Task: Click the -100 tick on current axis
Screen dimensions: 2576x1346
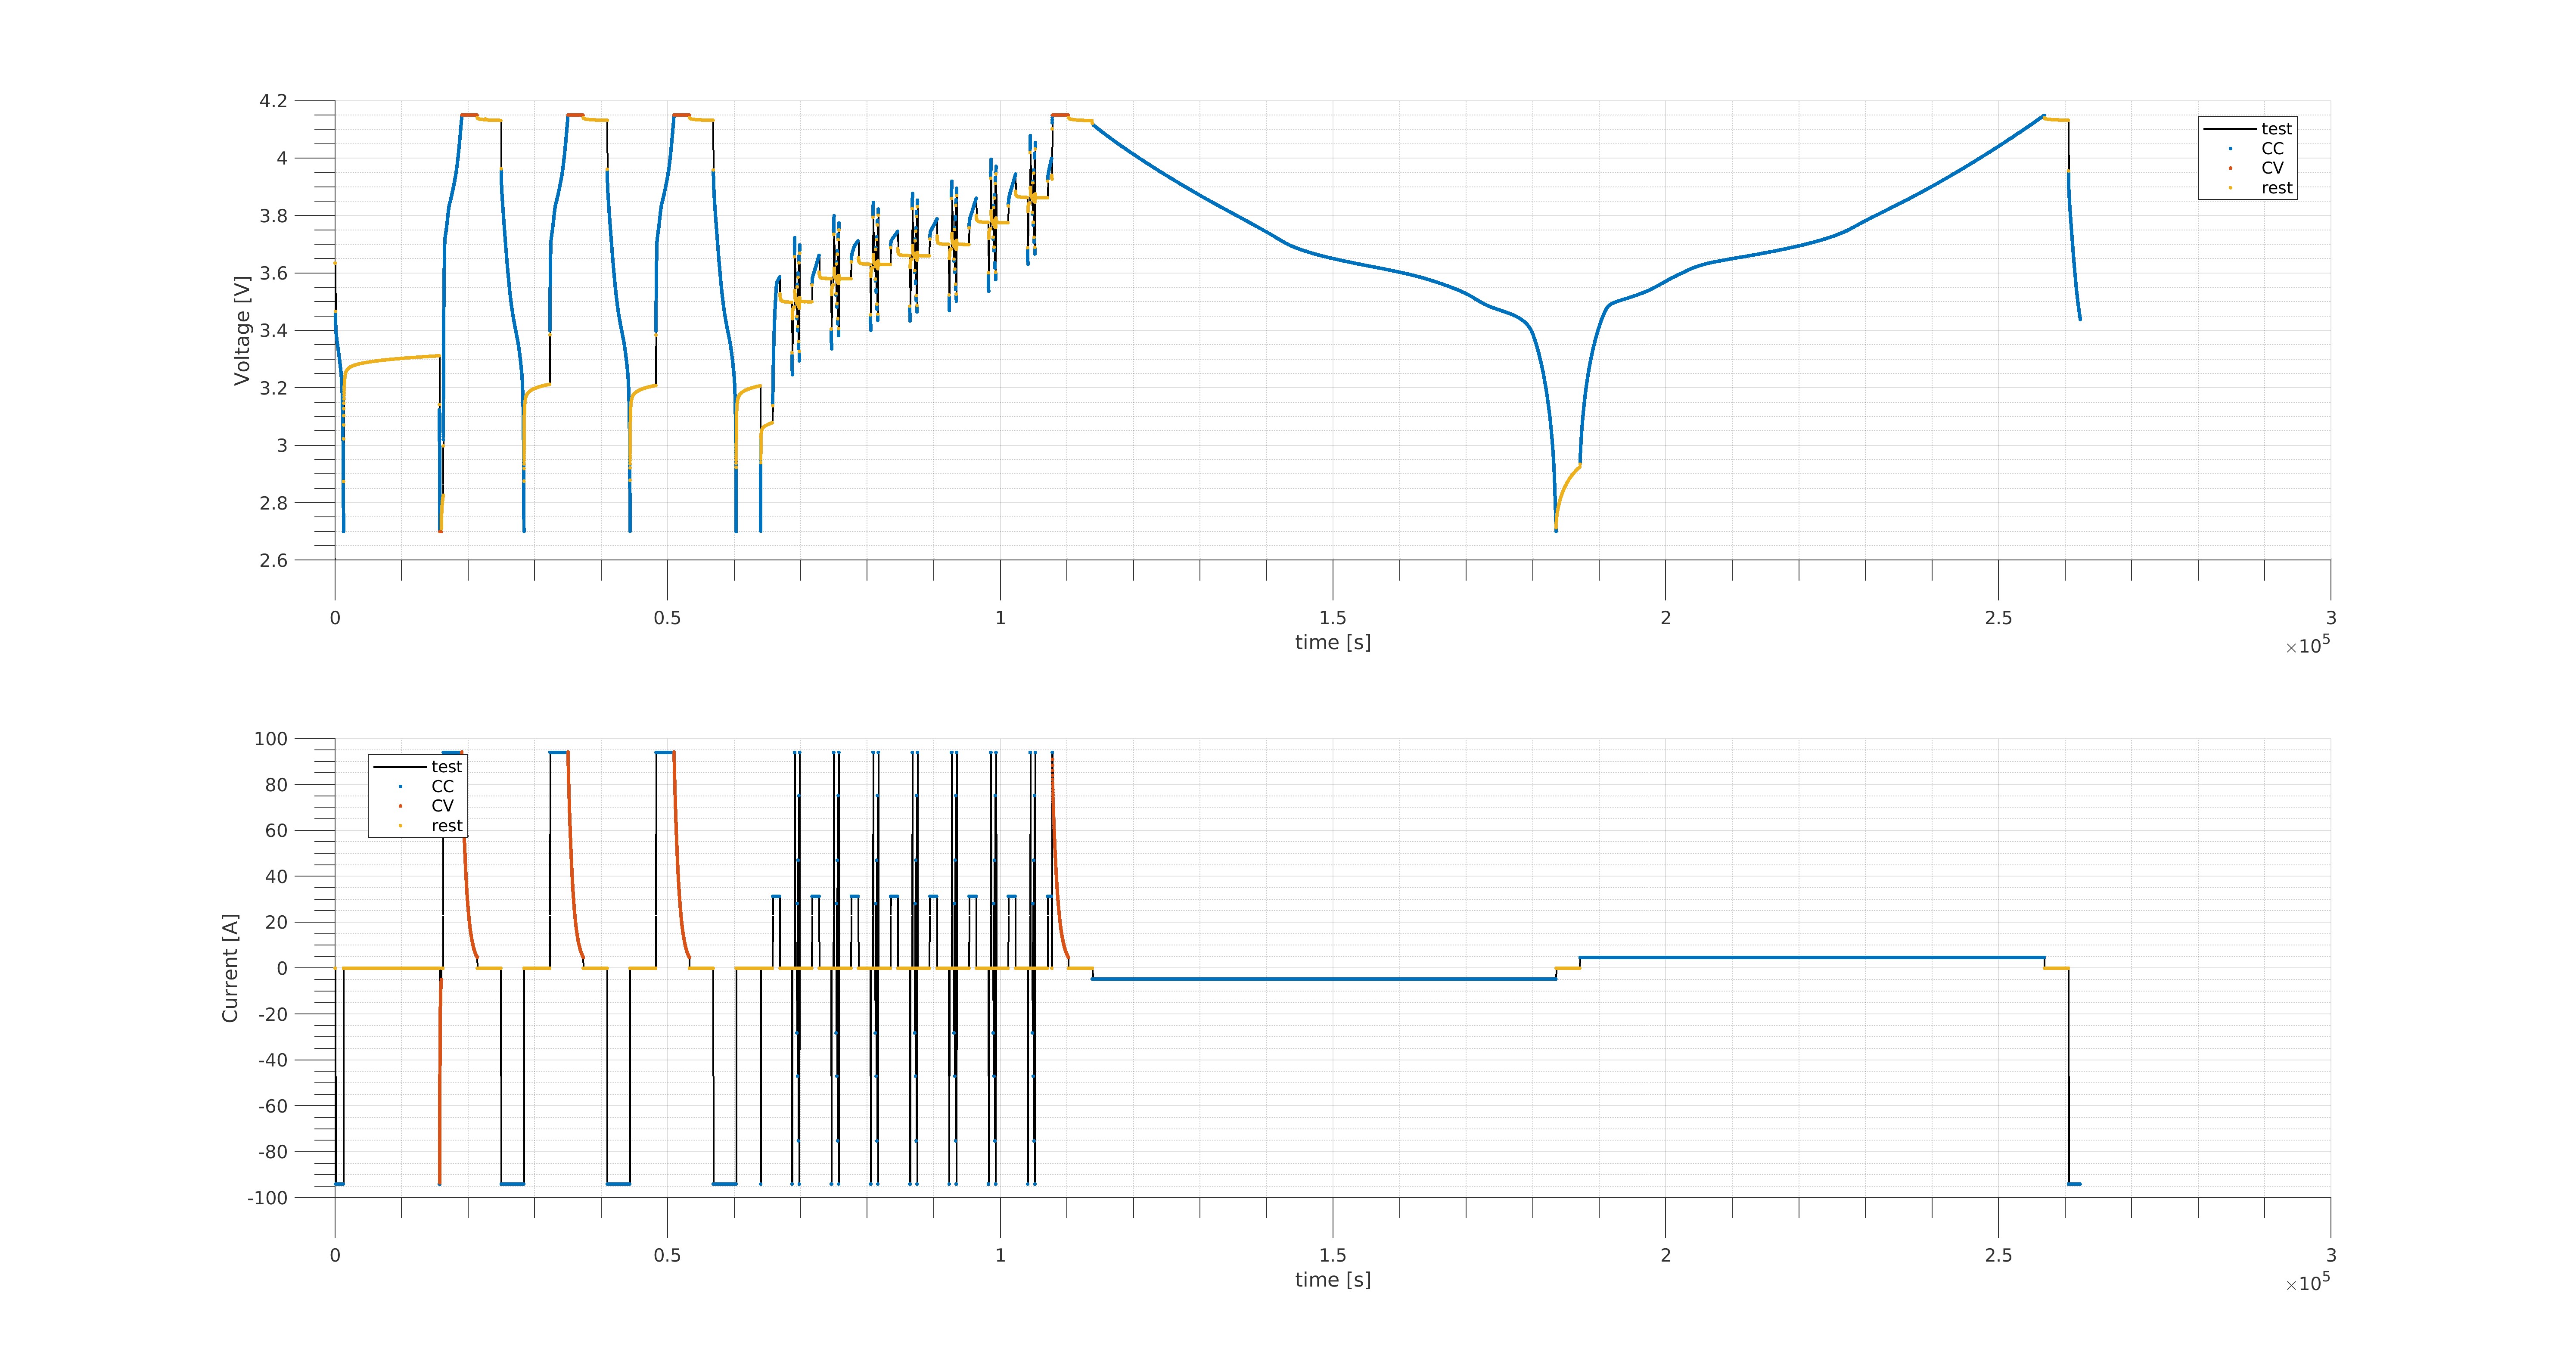Action: point(267,1198)
